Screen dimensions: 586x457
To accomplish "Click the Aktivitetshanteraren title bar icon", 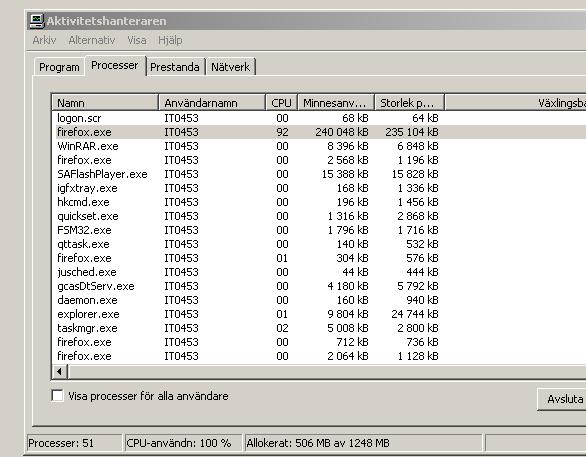I will (x=37, y=21).
